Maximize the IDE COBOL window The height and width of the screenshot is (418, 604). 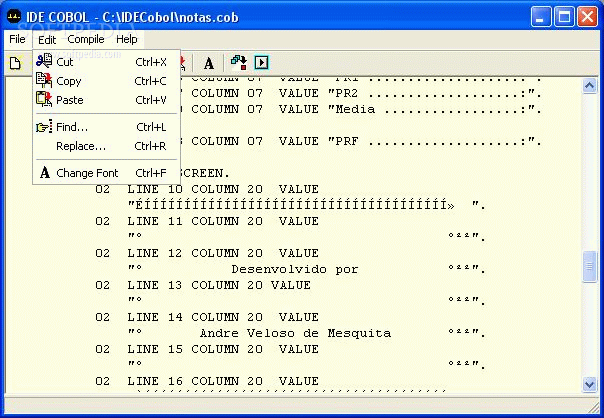pos(564,17)
